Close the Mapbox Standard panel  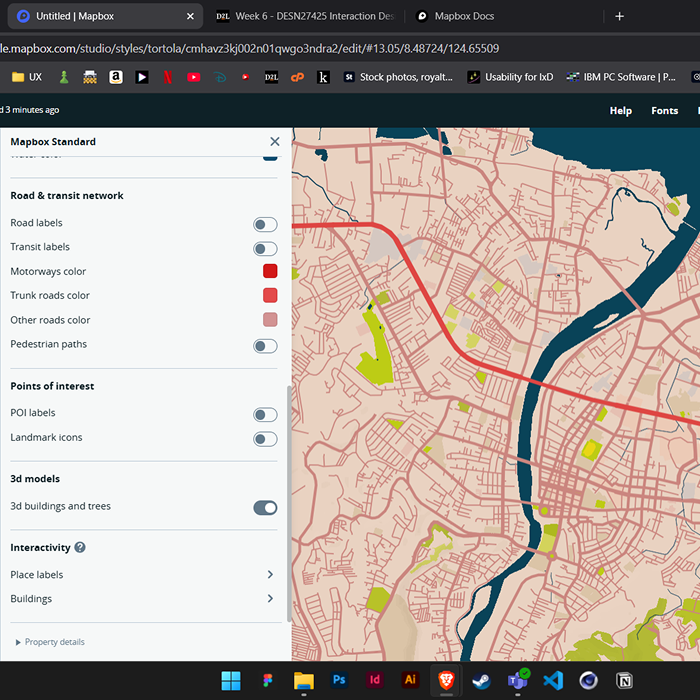275,142
